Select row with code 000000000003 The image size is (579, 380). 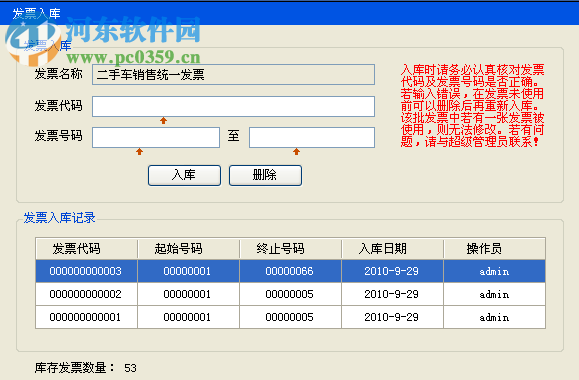pyautogui.click(x=290, y=271)
